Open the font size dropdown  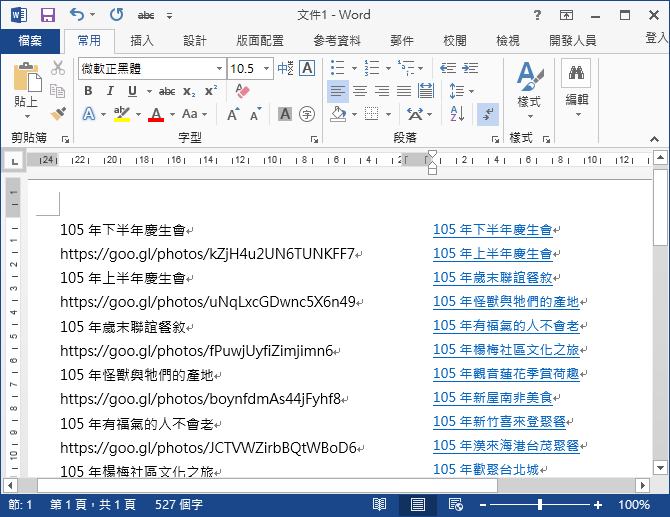click(266, 68)
